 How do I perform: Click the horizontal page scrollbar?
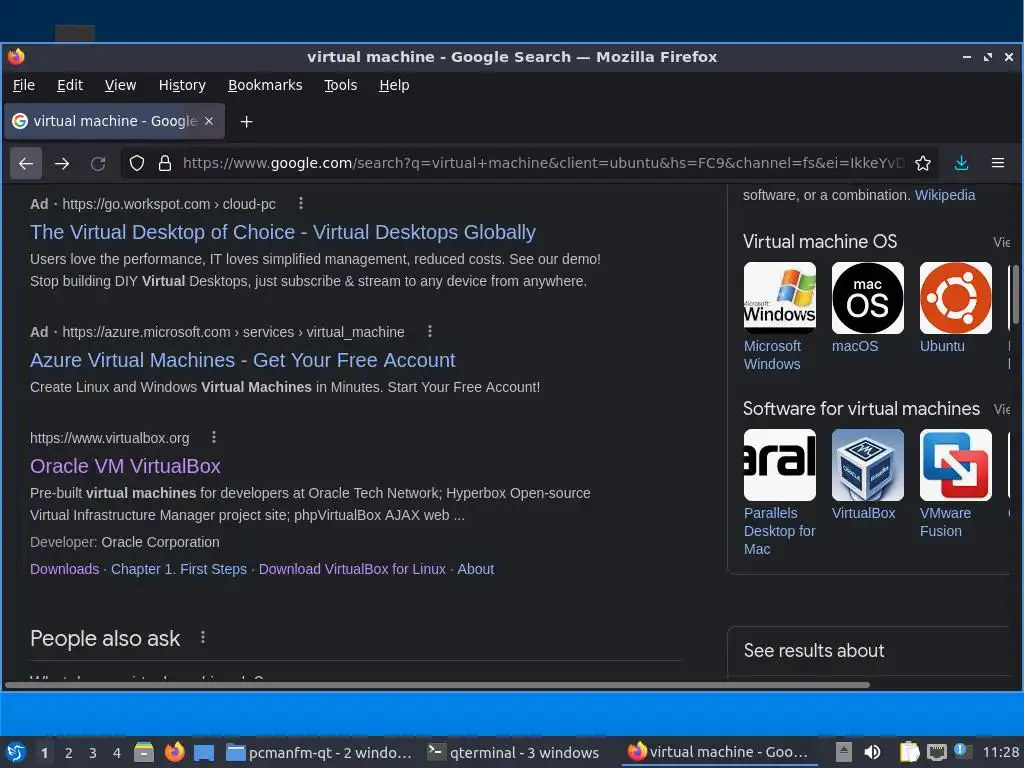[x=438, y=685]
